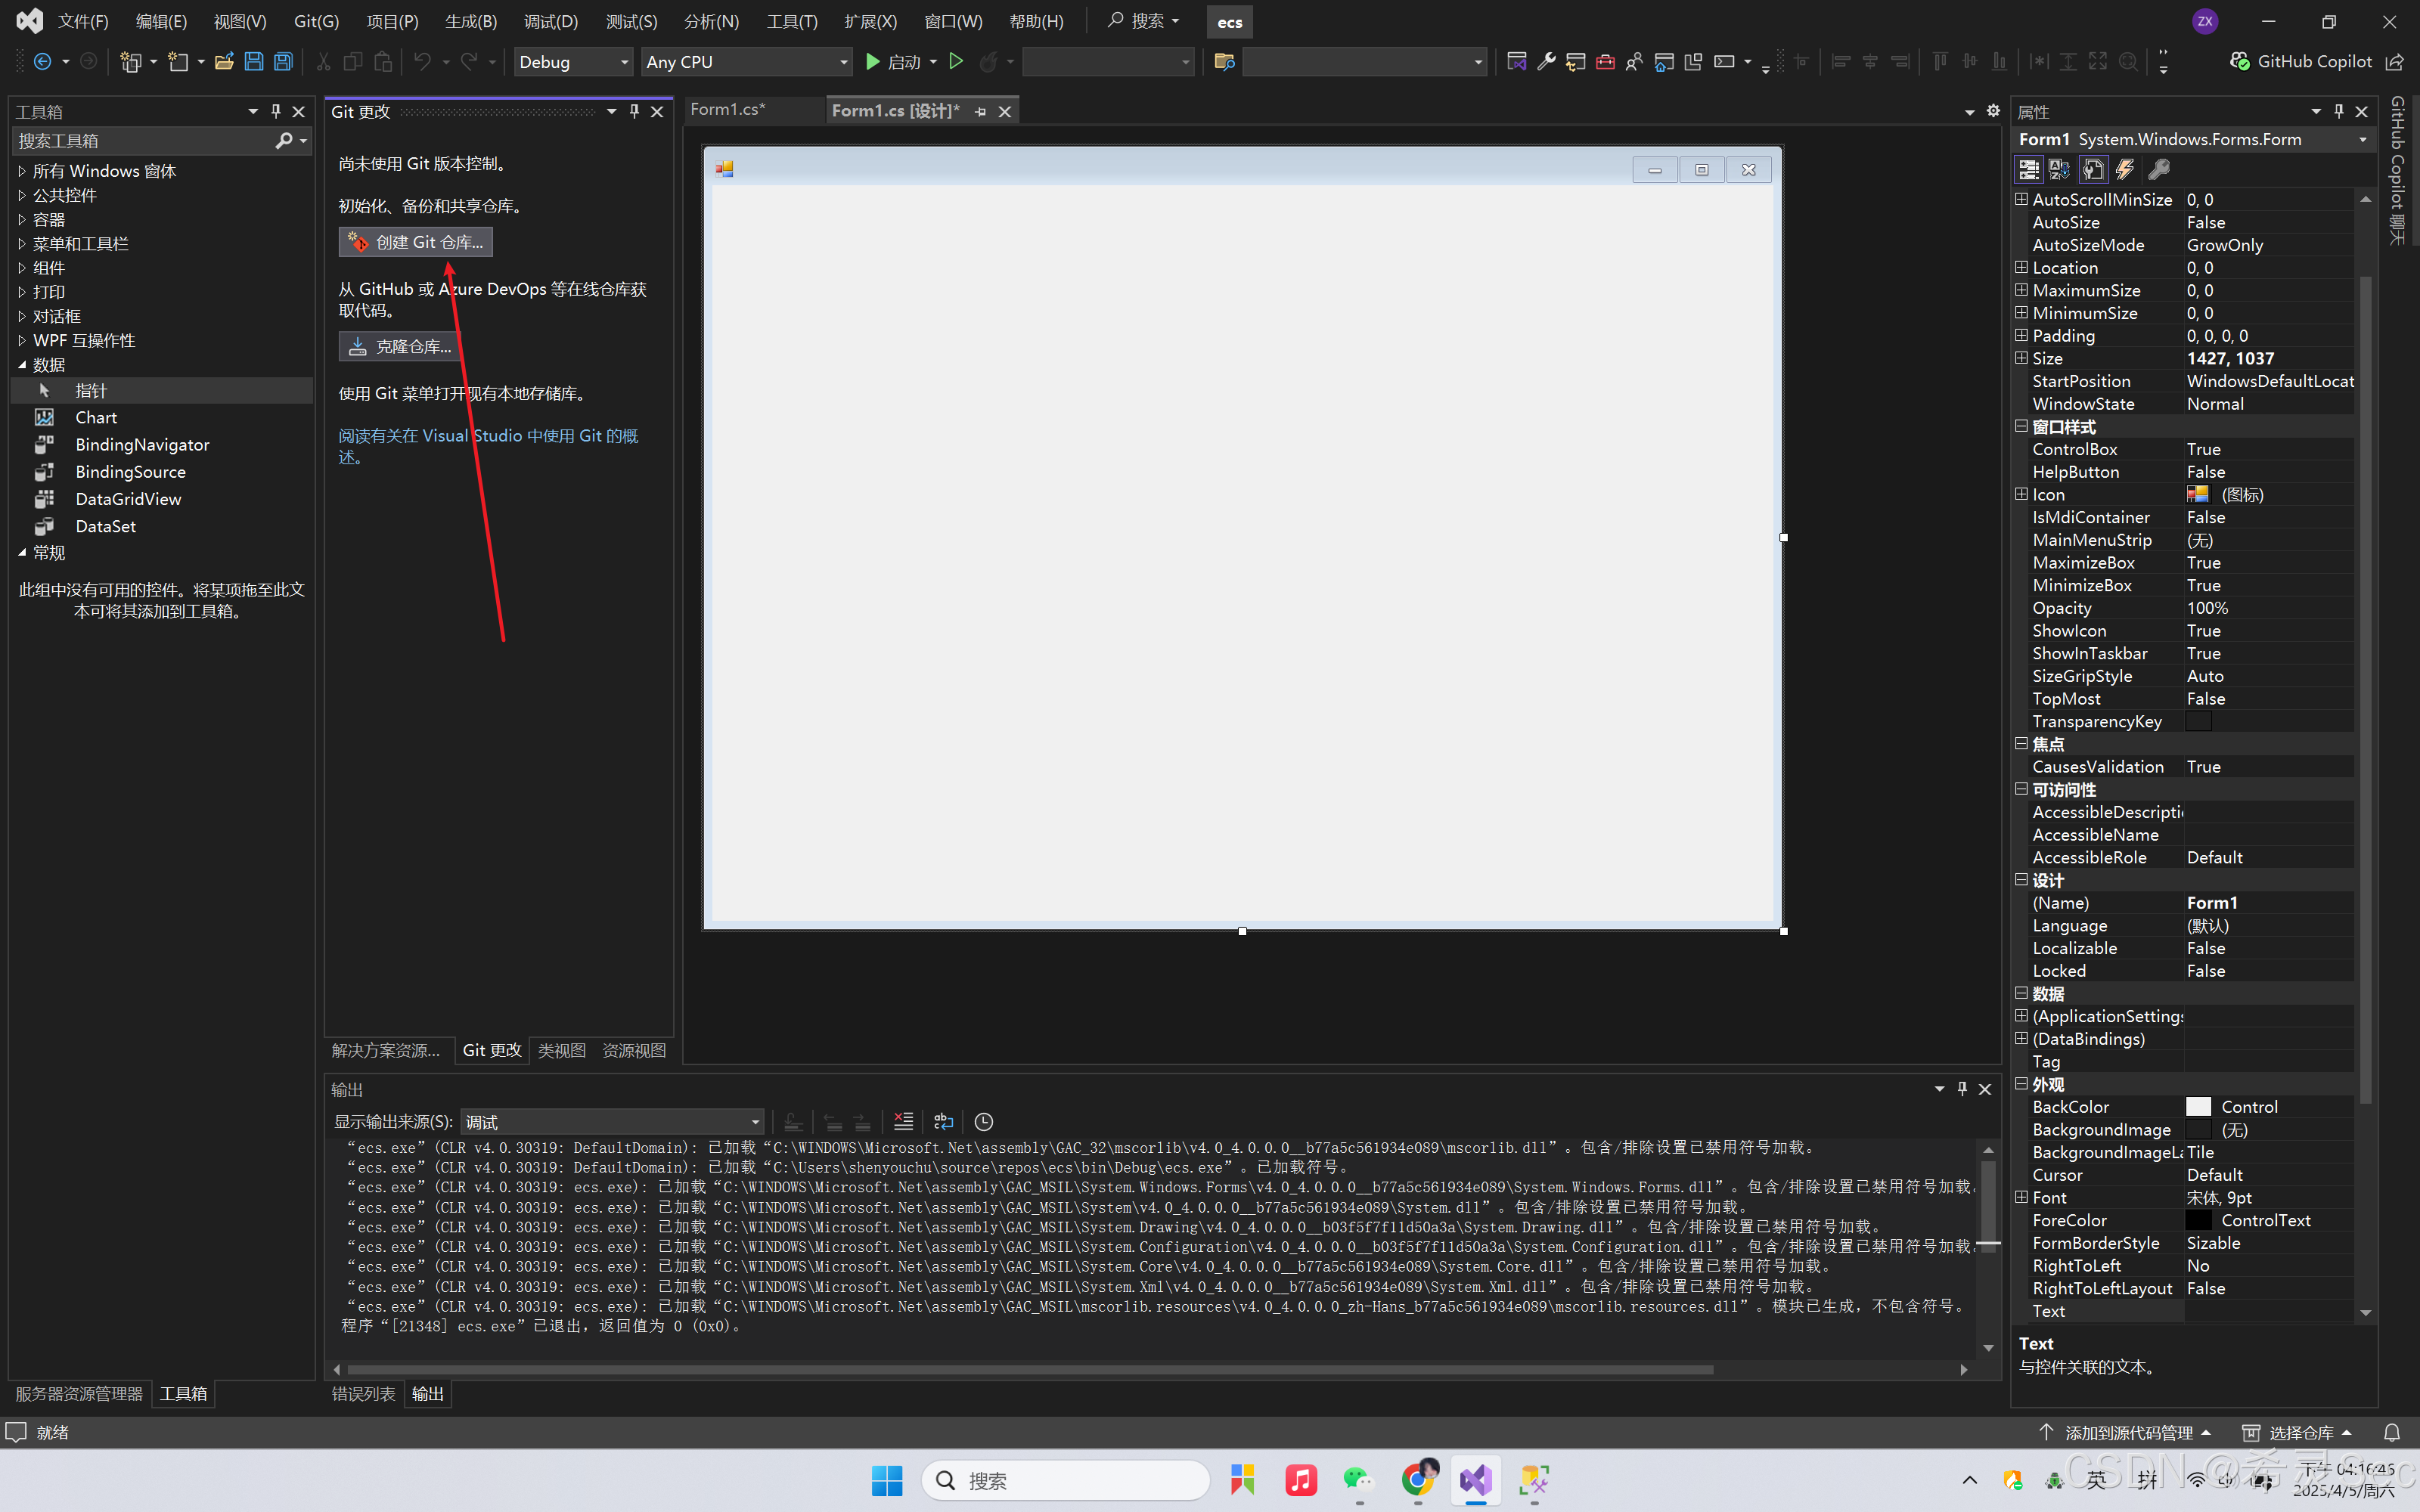Click the BackColor Control color swatch
Screen dimensions: 2420x1512
2198,1107
